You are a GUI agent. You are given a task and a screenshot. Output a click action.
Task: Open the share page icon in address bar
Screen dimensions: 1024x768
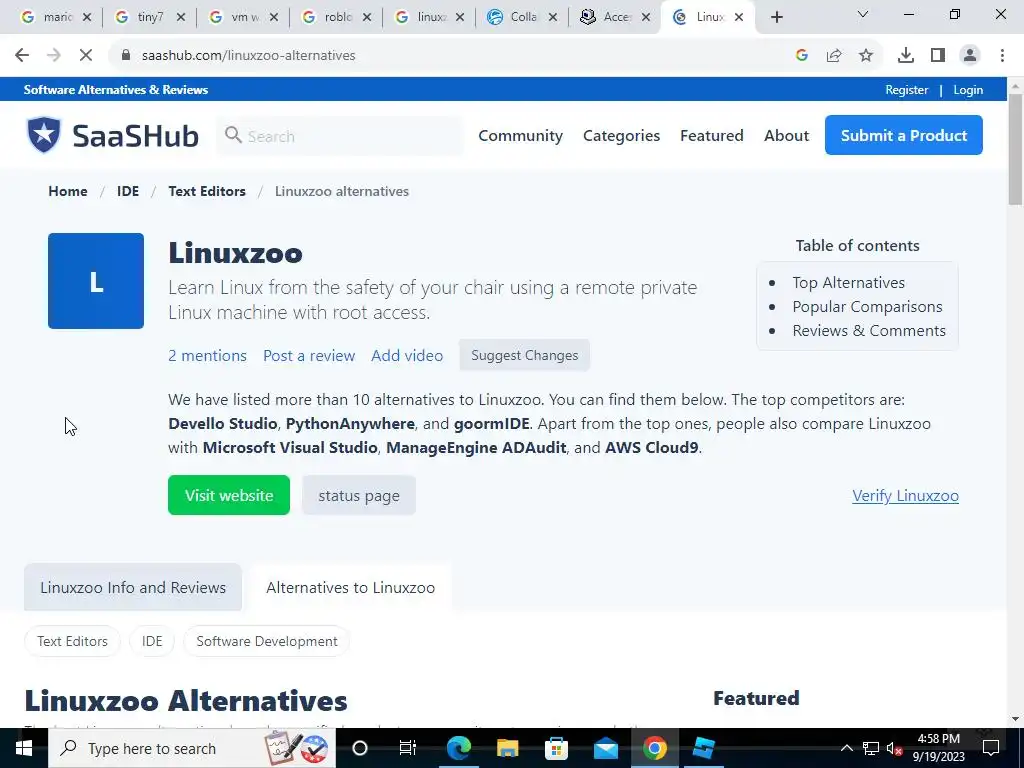834,56
